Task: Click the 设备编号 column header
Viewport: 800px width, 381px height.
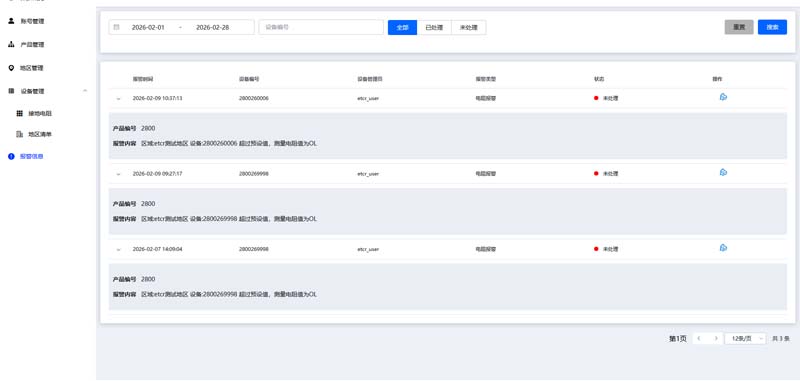Action: tap(249, 79)
